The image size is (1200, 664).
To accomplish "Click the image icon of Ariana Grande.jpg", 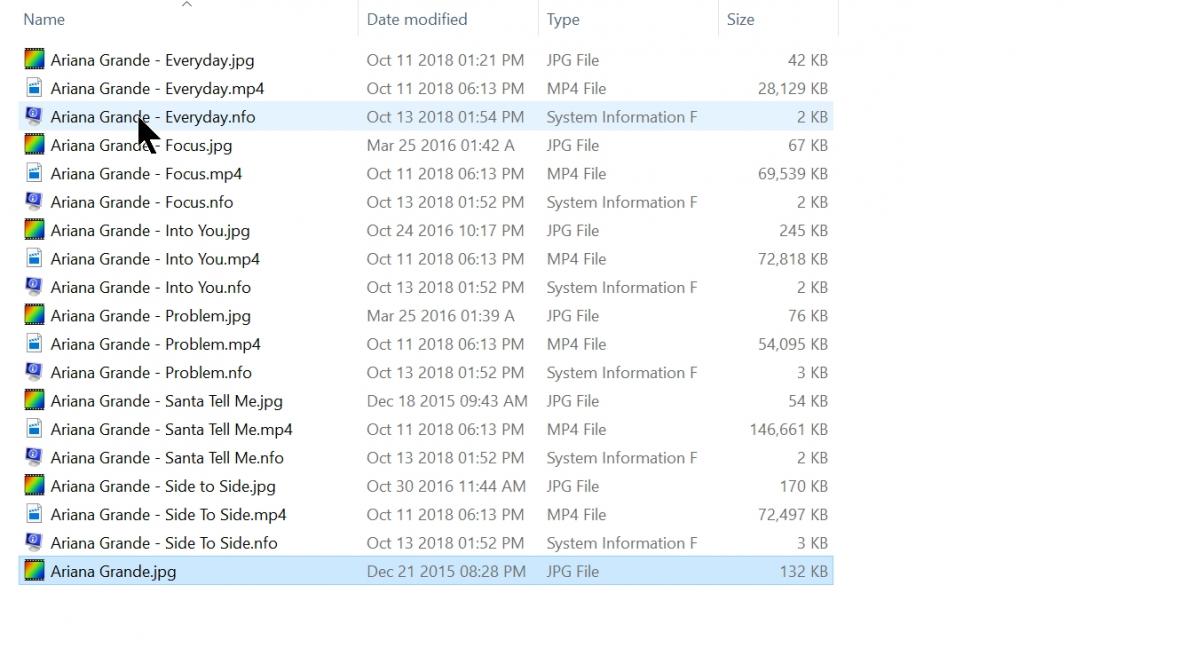I will point(34,571).
